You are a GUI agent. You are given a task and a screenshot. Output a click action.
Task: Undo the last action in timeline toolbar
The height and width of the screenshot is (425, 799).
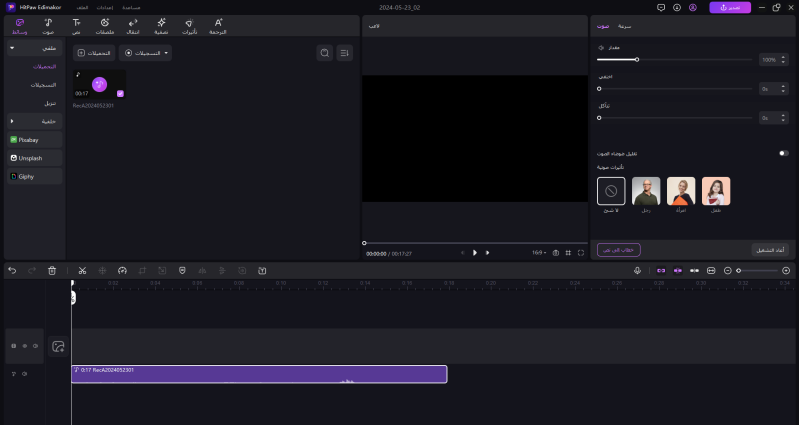pos(12,271)
